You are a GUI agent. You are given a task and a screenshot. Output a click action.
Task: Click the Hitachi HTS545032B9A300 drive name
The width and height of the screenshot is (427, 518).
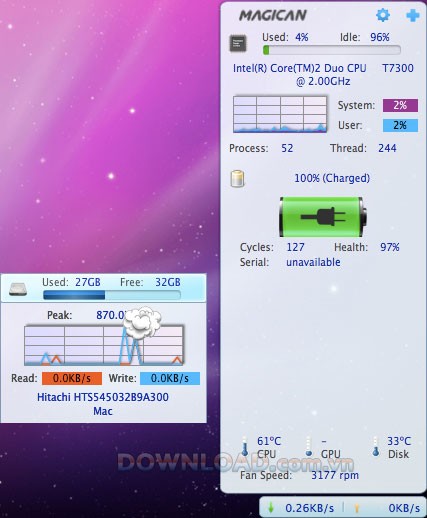tap(103, 397)
